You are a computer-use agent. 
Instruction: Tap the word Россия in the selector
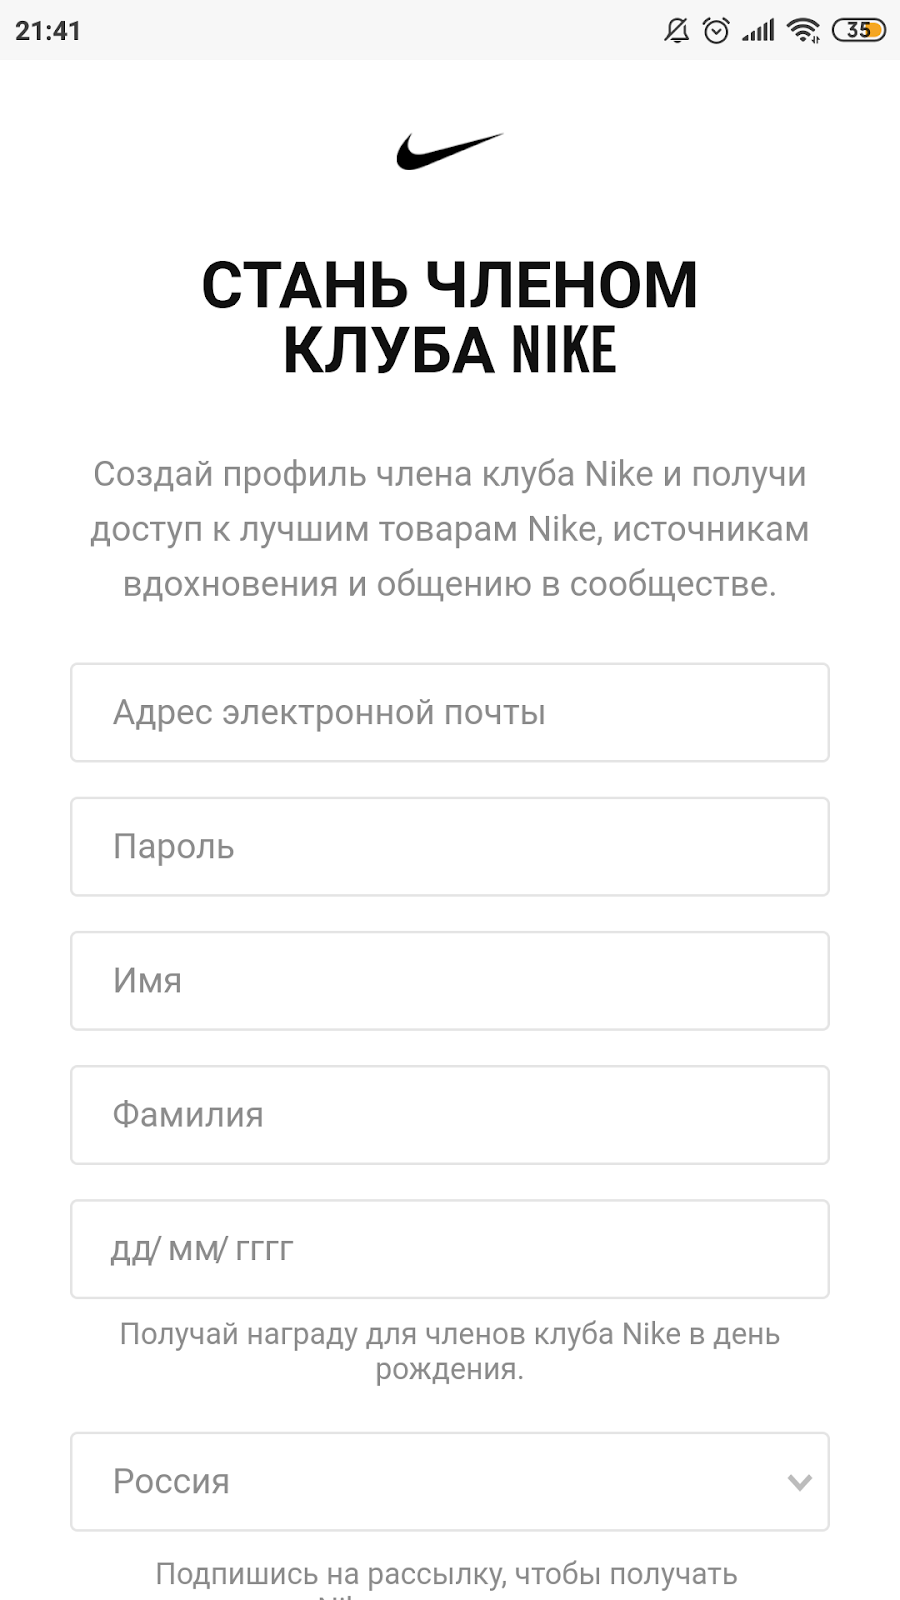click(x=171, y=1481)
